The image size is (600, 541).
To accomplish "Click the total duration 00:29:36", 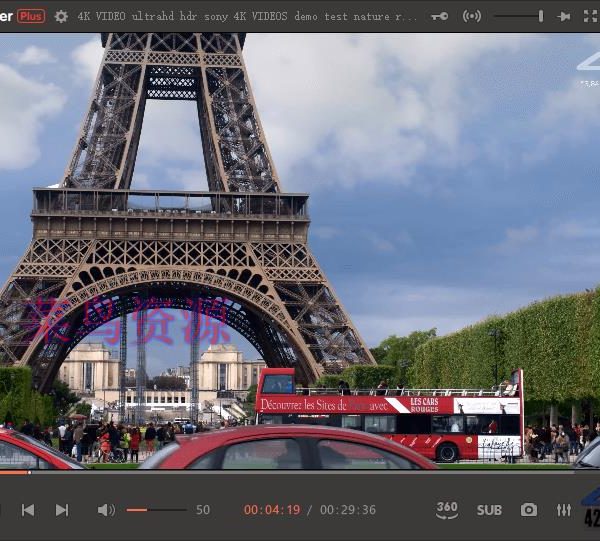I will tap(348, 510).
